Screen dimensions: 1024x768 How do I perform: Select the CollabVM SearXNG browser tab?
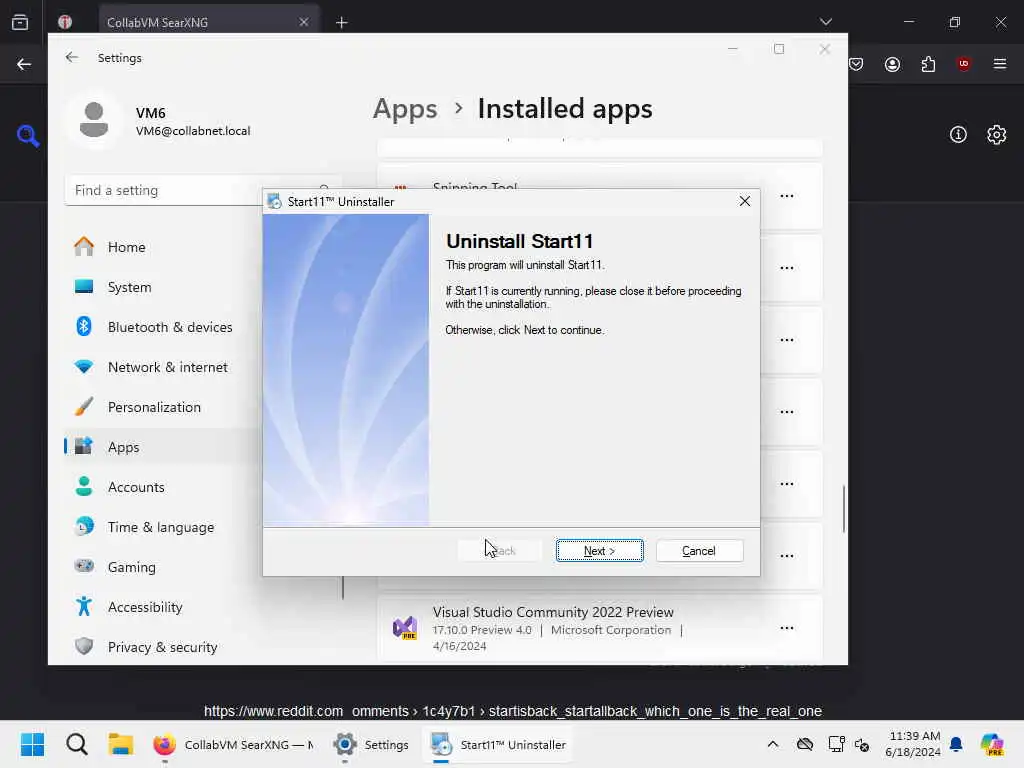tap(209, 22)
